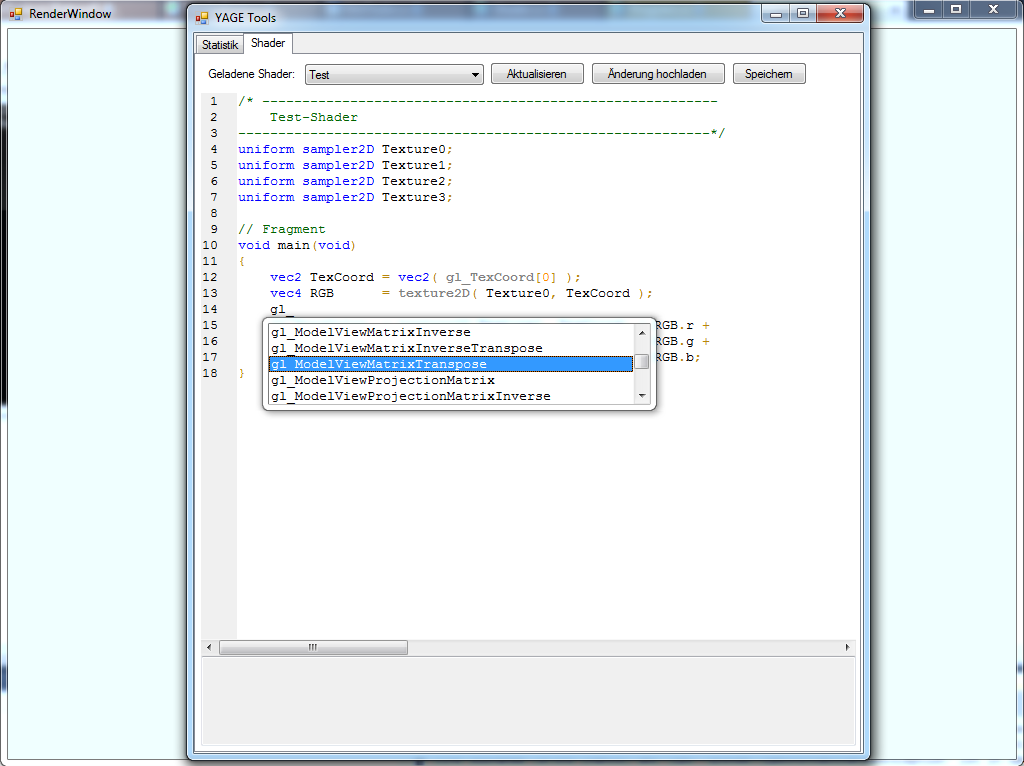1024x766 pixels.
Task: Pick gl_ModelViewMatrixInverseTranspose suggestion
Action: (x=406, y=348)
